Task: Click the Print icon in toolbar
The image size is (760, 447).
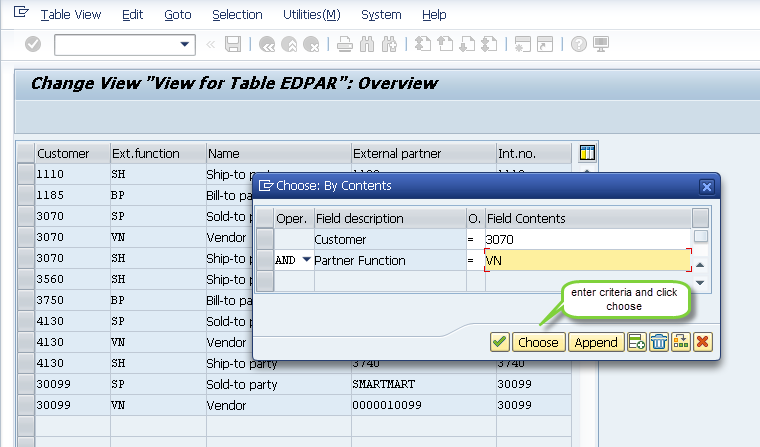Action: click(344, 44)
